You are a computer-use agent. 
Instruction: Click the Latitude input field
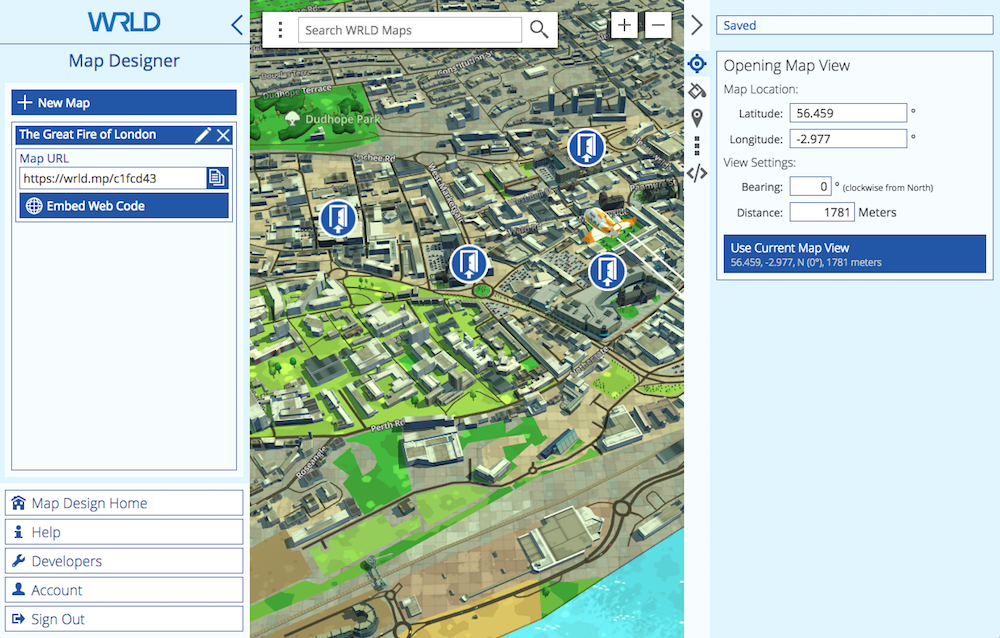[x=847, y=113]
